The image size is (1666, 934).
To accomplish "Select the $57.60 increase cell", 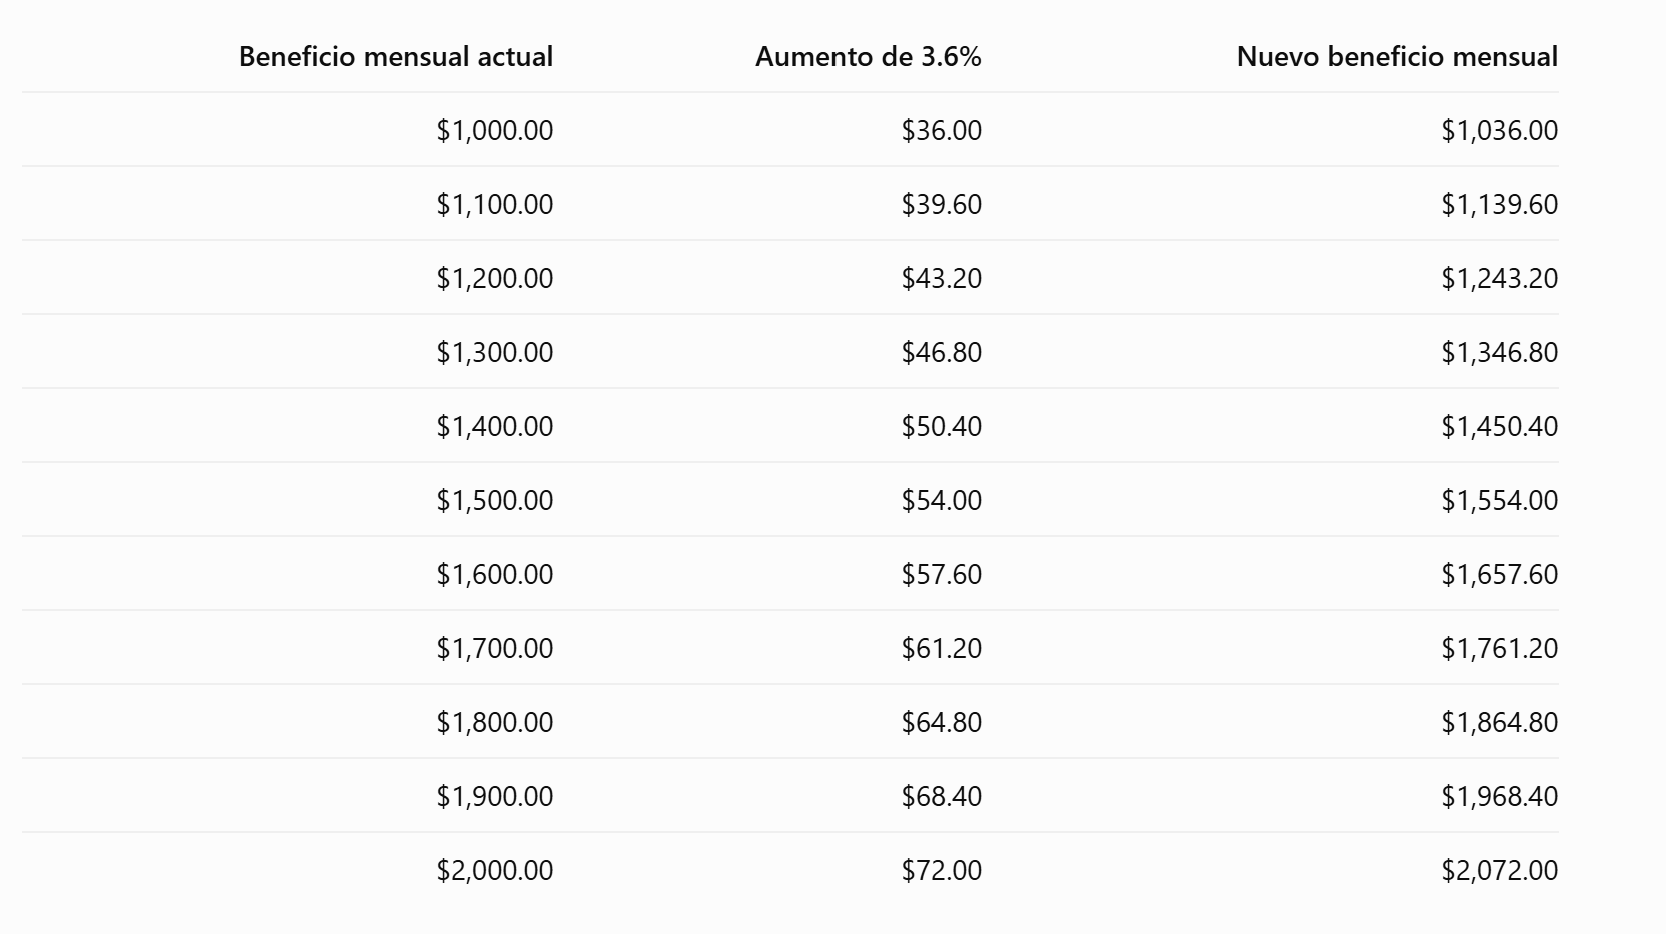I will point(942,574).
